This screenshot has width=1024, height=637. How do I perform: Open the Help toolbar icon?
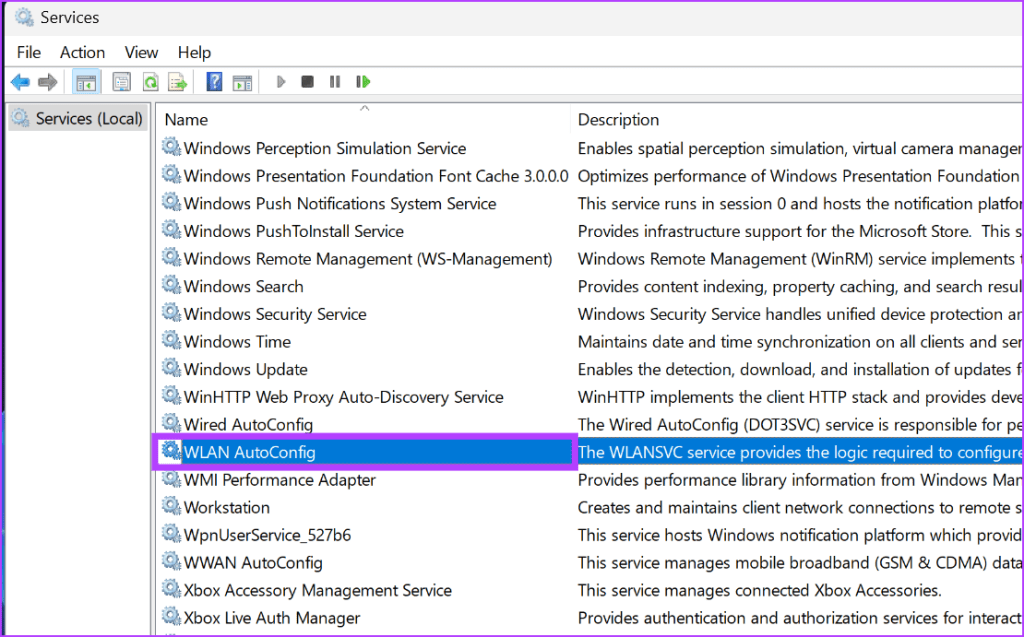tap(214, 82)
